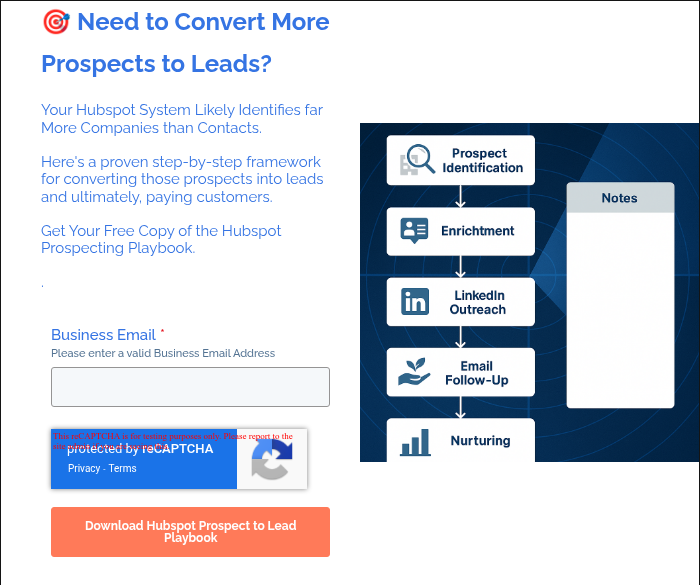Click the red target icon beside the heading
Image resolution: width=700 pixels, height=585 pixels.
(56, 22)
